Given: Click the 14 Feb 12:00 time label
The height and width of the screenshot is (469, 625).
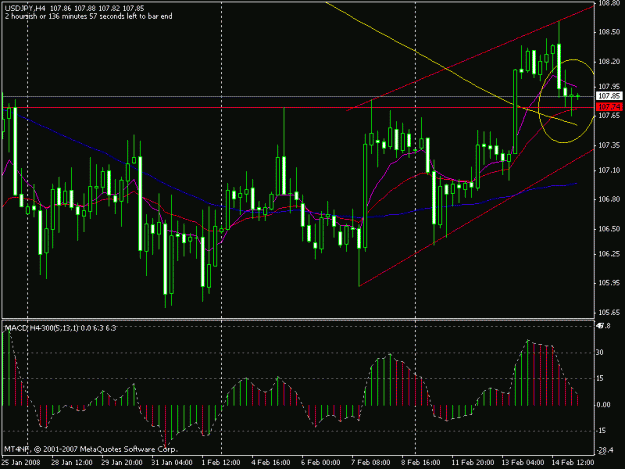Looking at the screenshot, I should [573, 463].
